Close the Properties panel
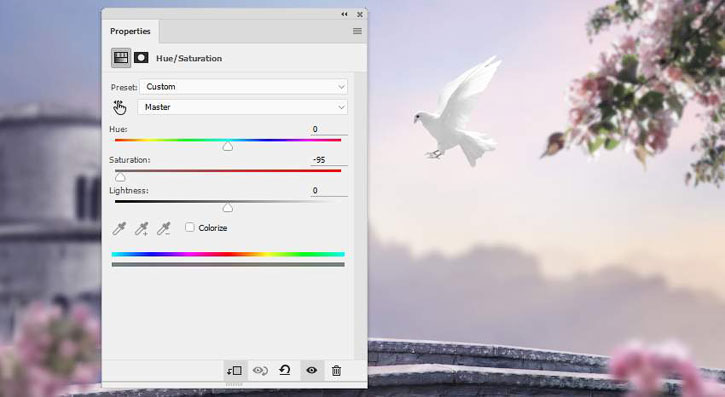Image resolution: width=725 pixels, height=397 pixels. coord(360,15)
